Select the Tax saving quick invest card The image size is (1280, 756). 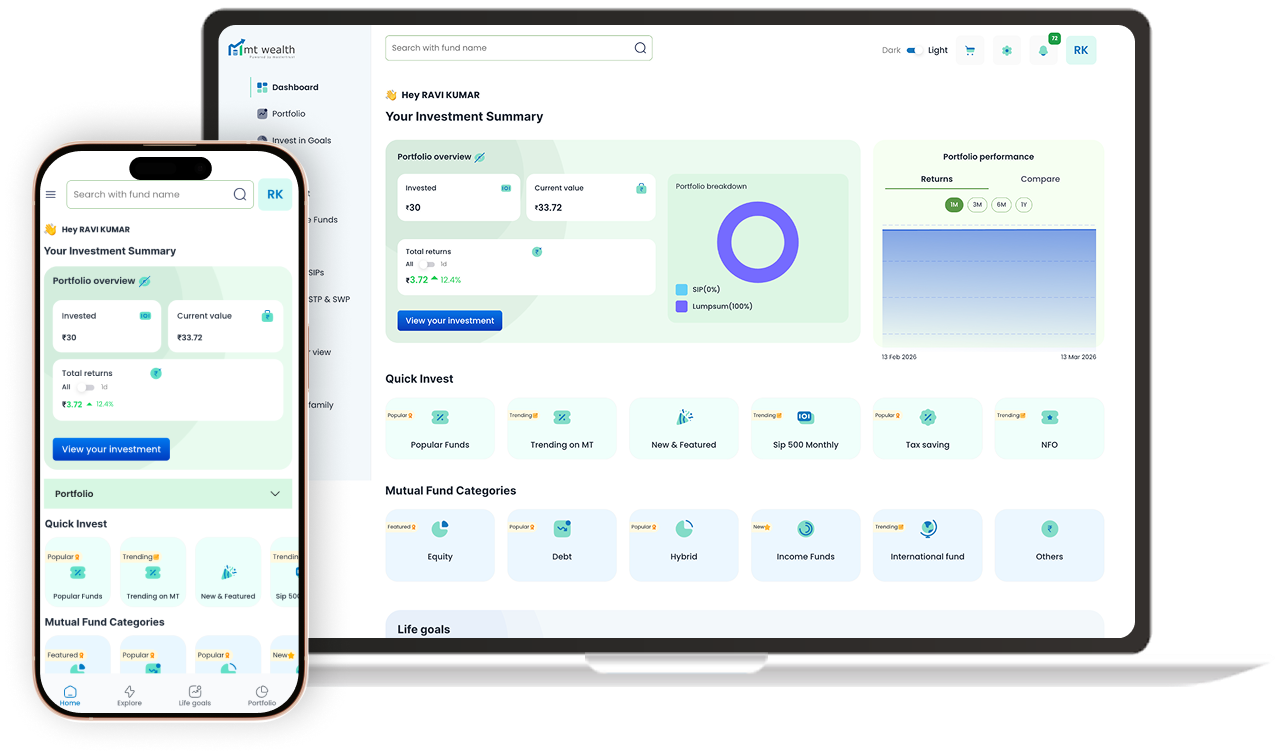point(927,429)
